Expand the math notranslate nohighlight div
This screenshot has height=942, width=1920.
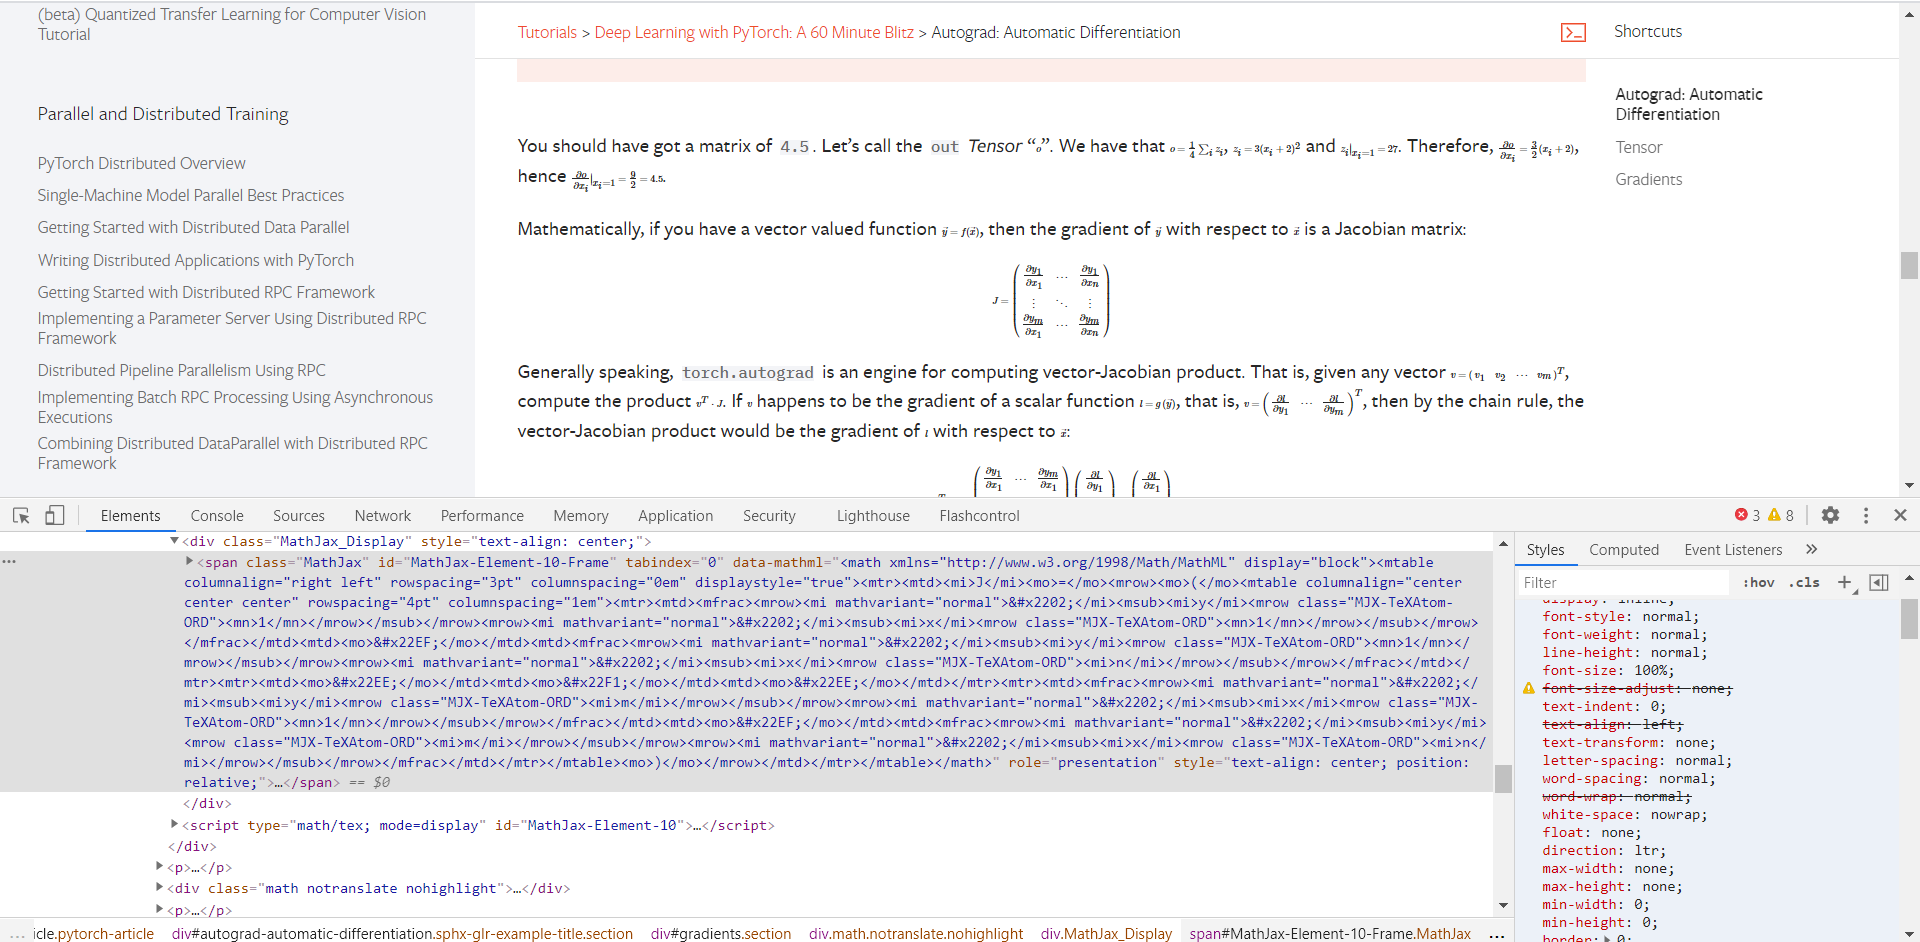[159, 888]
